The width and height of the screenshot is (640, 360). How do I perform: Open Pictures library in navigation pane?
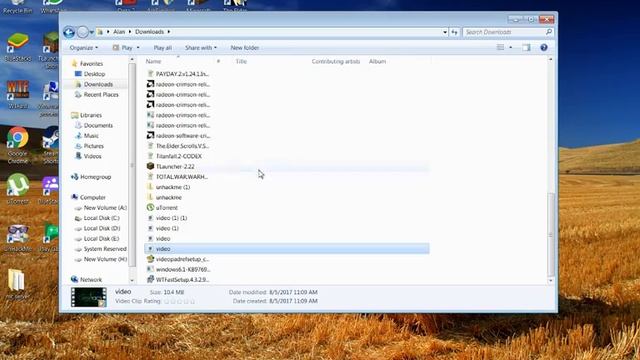(93, 146)
